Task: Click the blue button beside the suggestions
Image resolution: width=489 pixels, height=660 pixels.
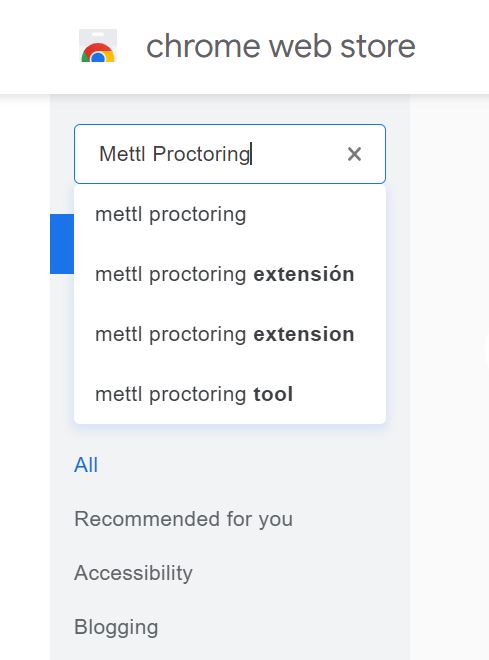Action: tap(62, 244)
